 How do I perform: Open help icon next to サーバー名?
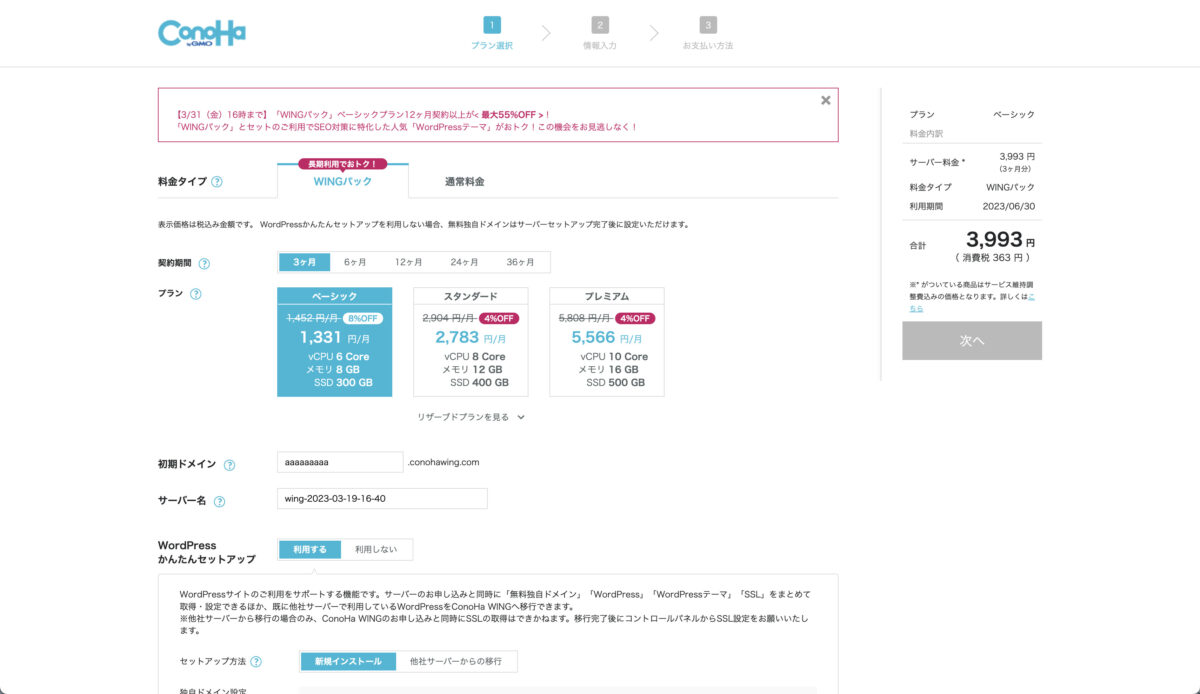[x=219, y=501]
